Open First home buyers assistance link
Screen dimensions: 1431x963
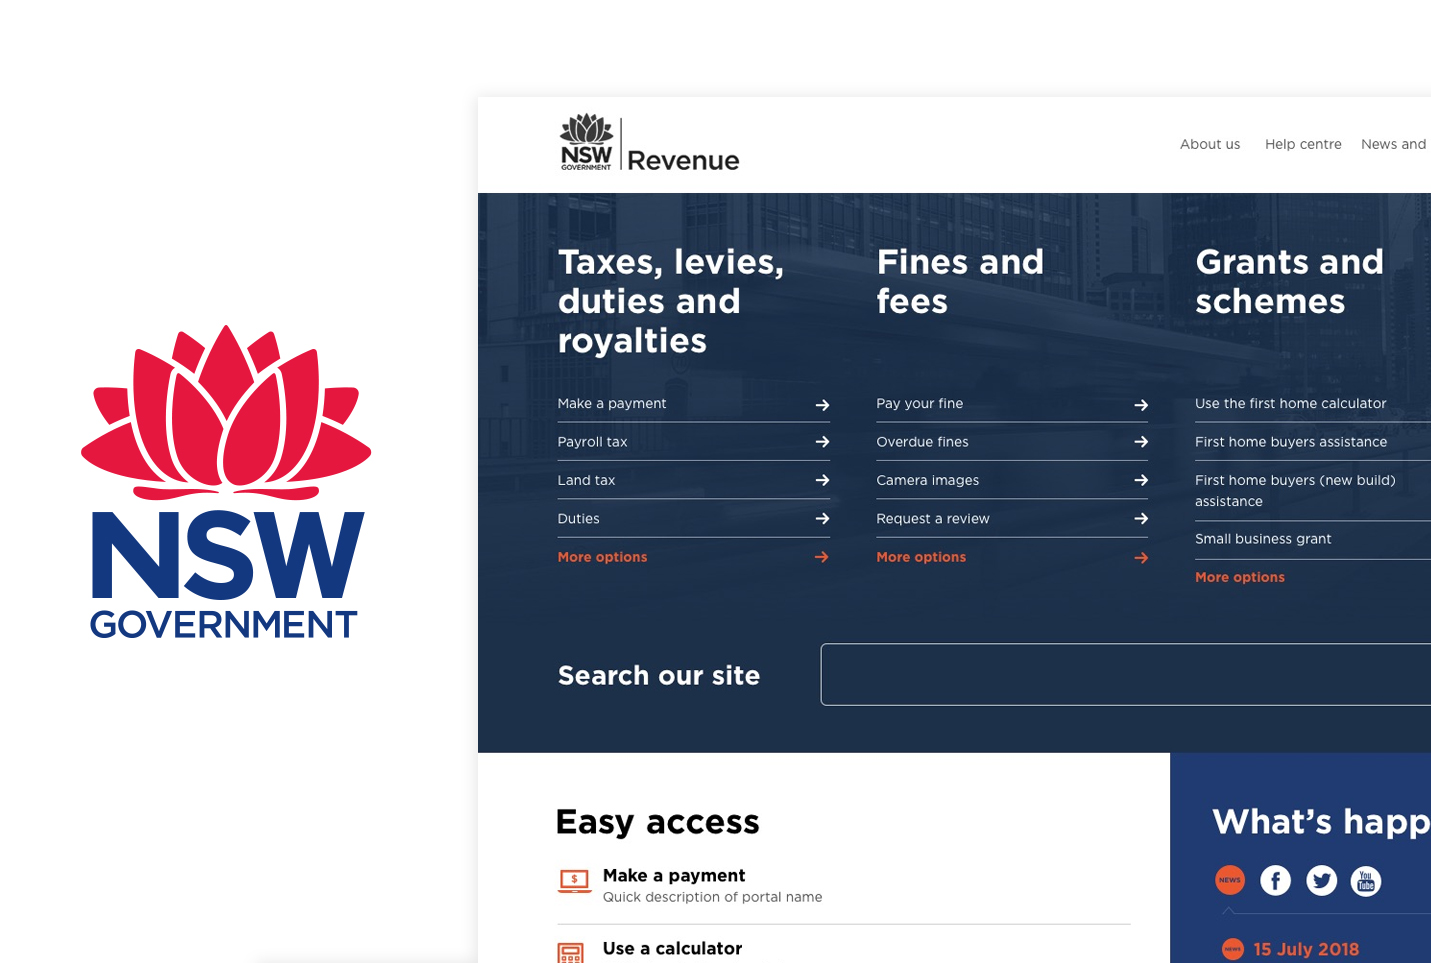(x=1291, y=442)
